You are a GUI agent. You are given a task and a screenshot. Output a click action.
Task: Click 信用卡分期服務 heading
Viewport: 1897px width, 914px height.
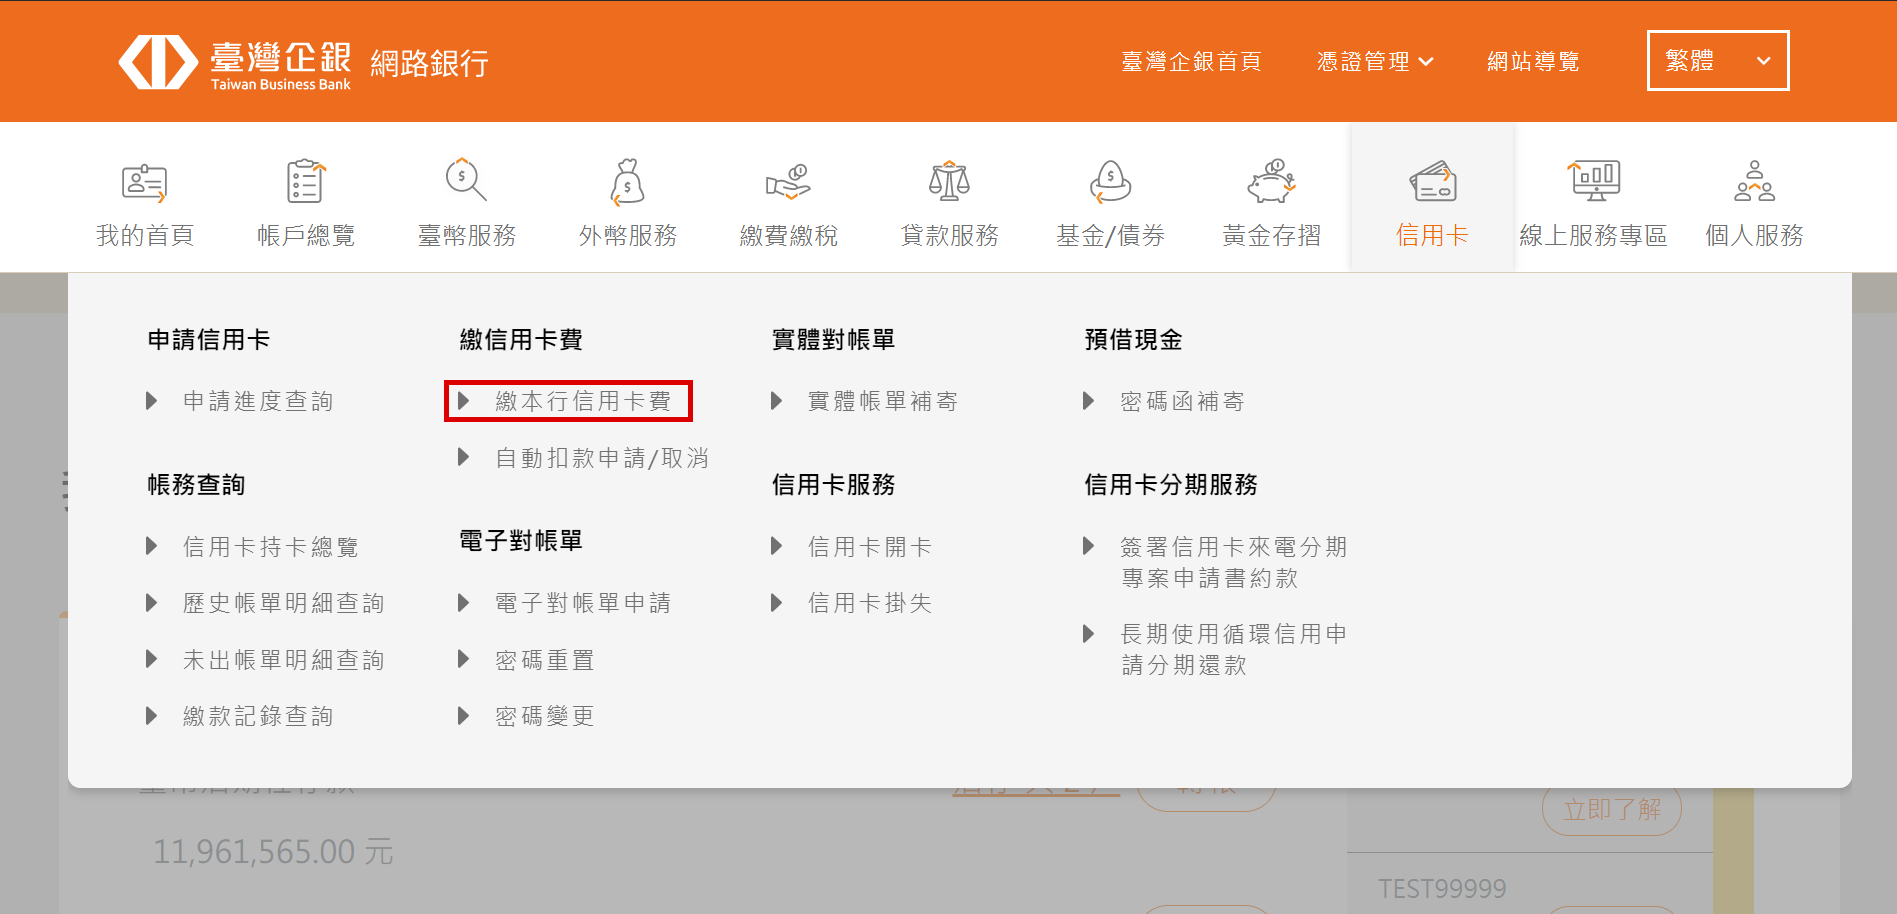click(1171, 485)
